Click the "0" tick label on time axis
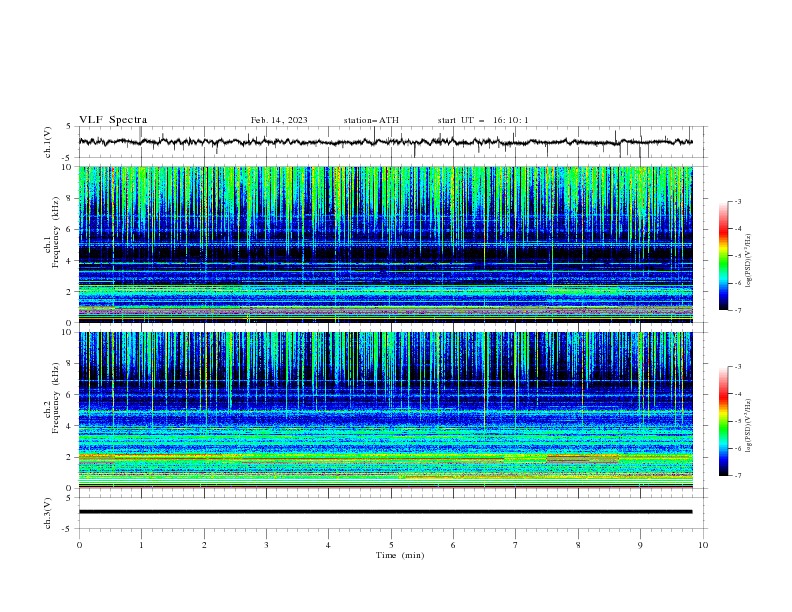 click(x=79, y=545)
